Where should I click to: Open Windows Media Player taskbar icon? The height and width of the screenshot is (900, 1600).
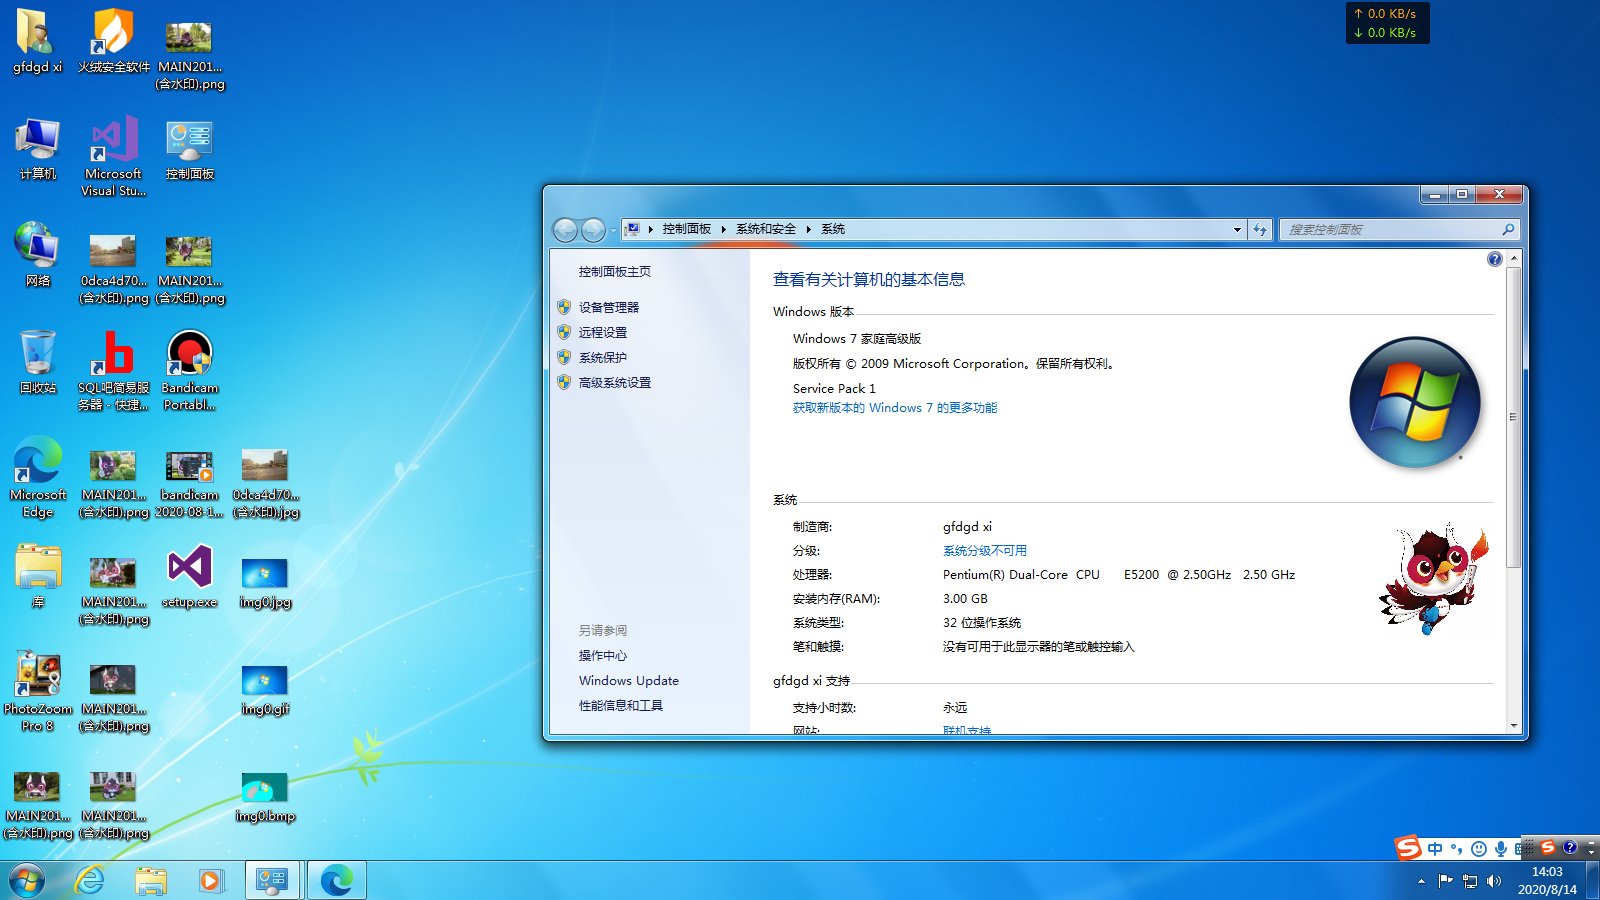(x=210, y=880)
